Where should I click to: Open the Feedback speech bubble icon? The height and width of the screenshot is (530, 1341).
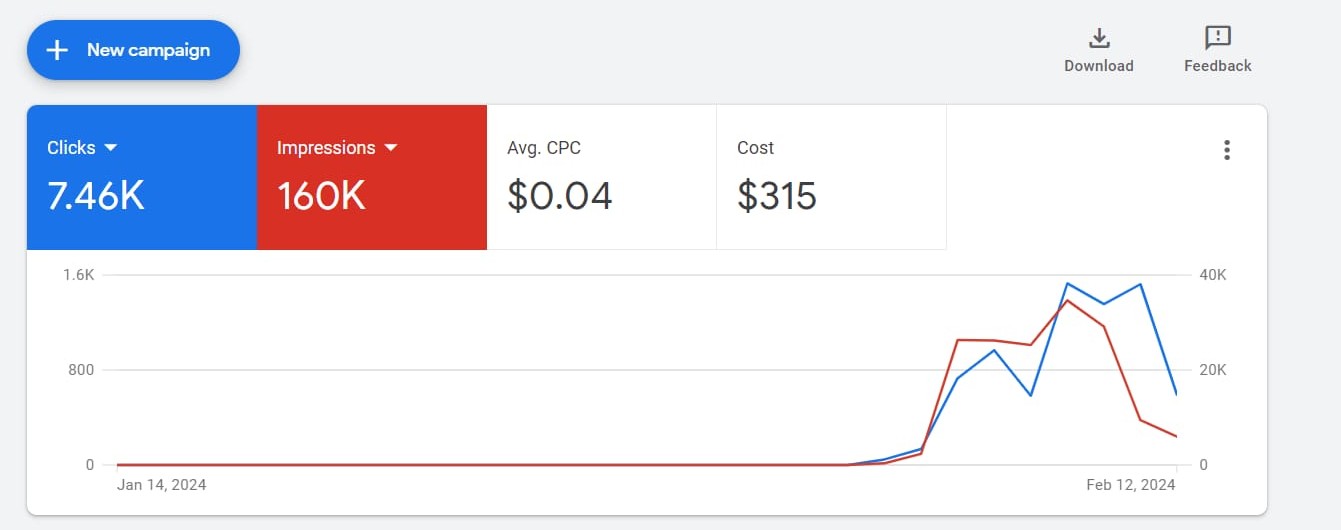[x=1217, y=38]
